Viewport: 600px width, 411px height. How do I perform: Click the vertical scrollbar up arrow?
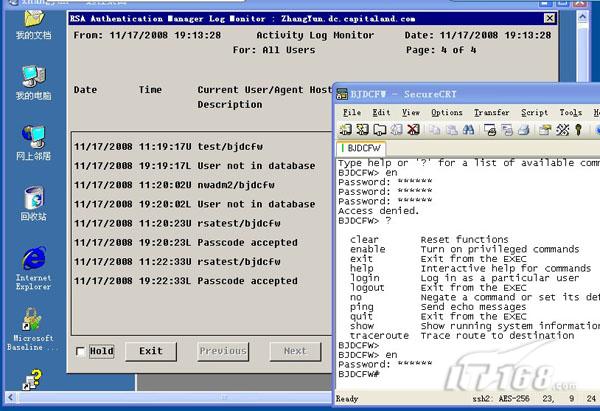click(582, 17)
